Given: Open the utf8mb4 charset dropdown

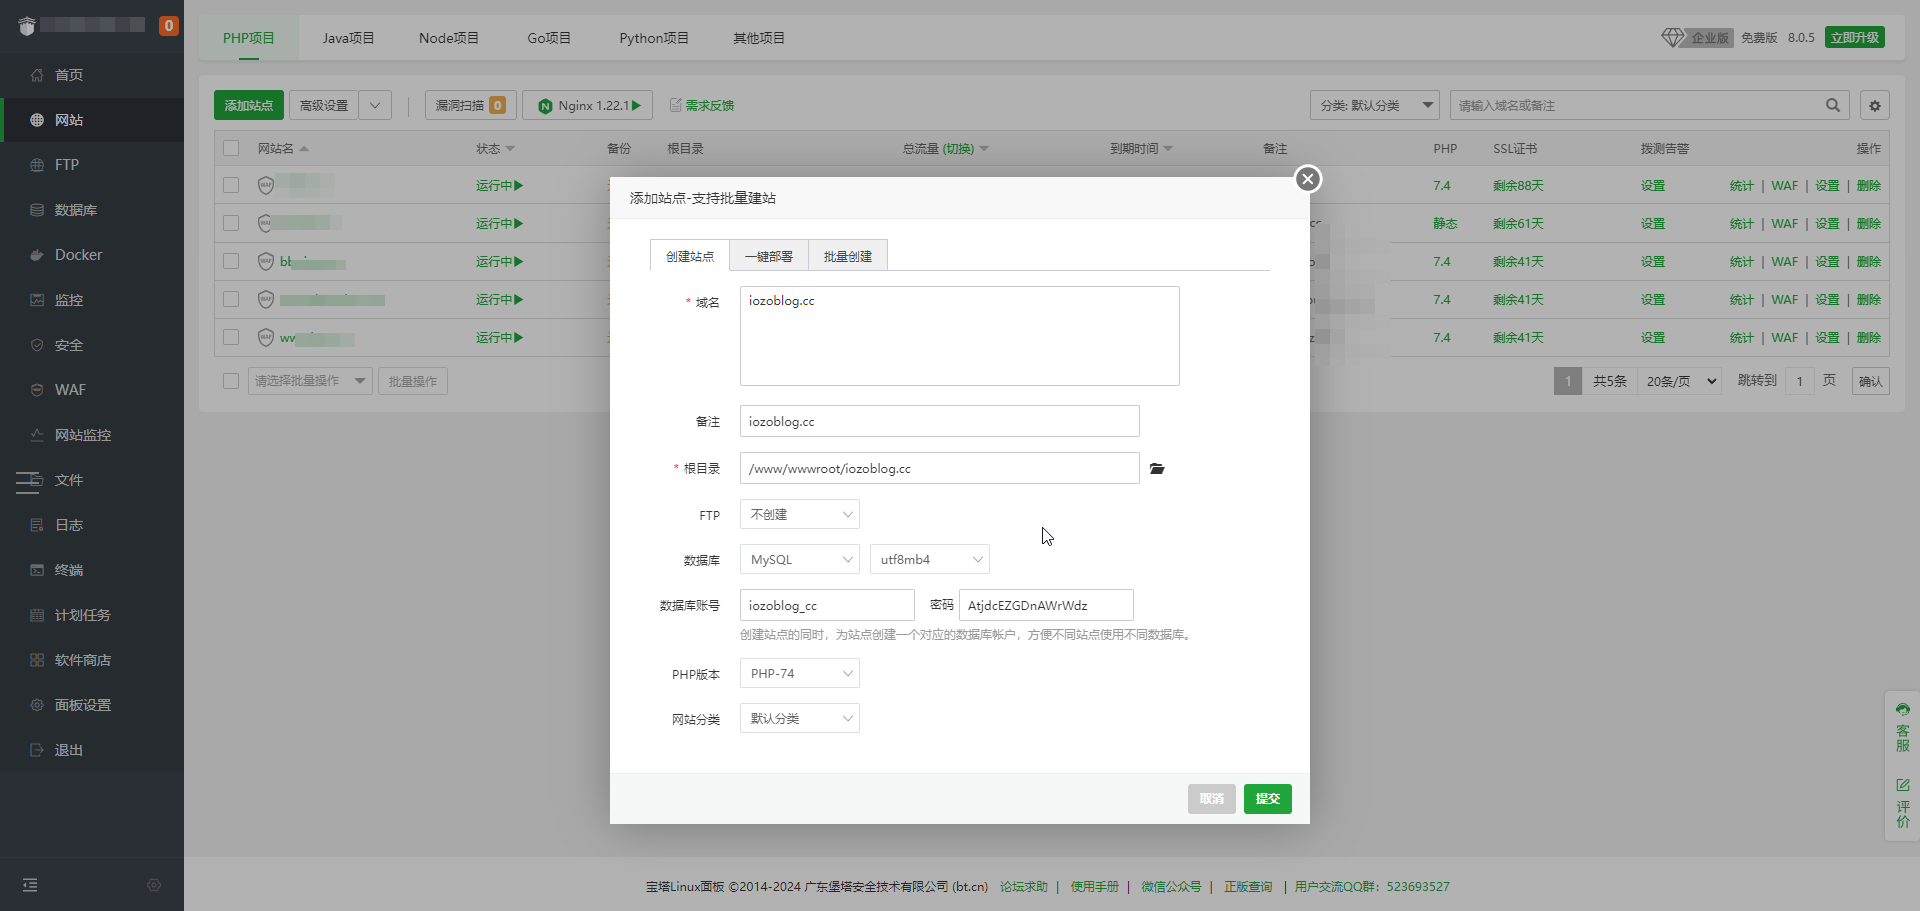Looking at the screenshot, I should (929, 560).
